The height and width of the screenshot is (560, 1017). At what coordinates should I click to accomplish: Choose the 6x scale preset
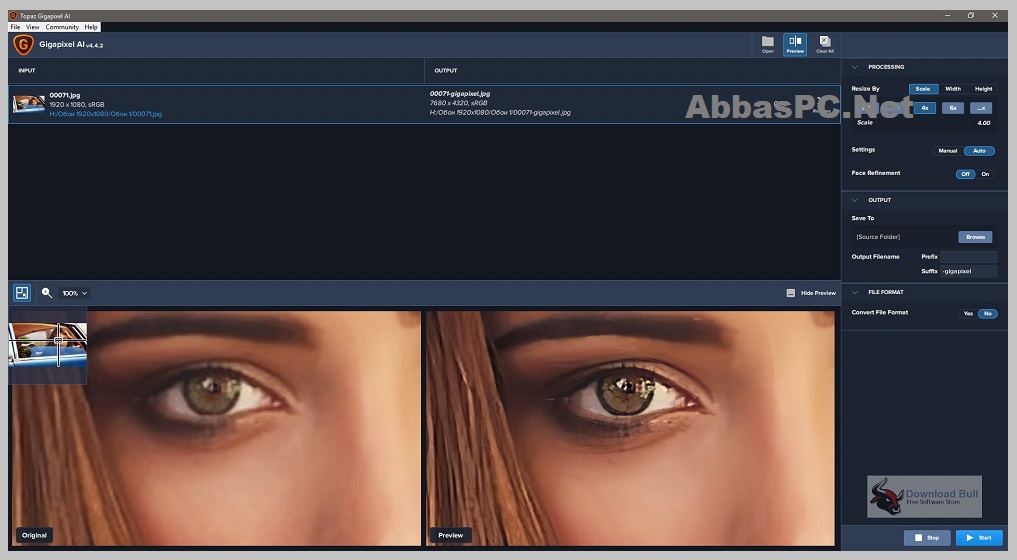coord(953,108)
